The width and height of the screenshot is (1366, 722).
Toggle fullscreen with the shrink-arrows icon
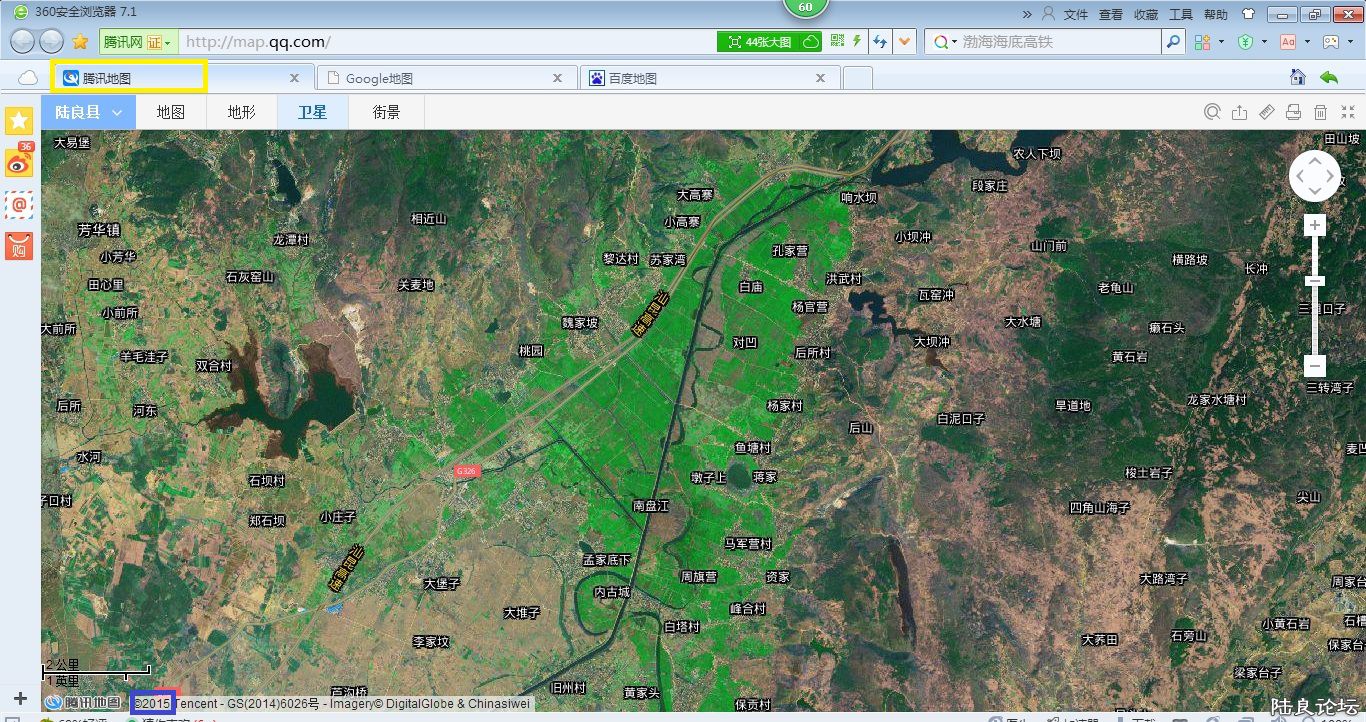tap(1347, 112)
